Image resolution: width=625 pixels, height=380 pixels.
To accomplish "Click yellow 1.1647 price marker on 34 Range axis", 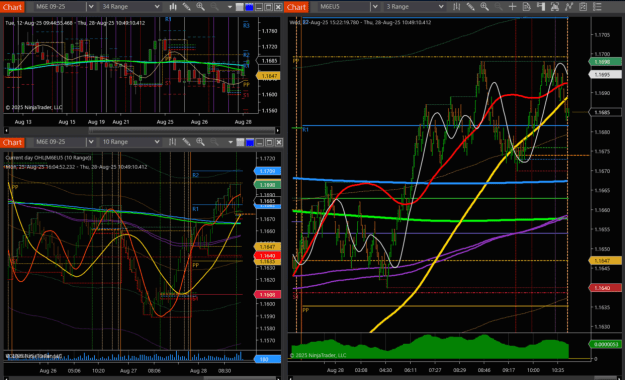I will (x=269, y=76).
